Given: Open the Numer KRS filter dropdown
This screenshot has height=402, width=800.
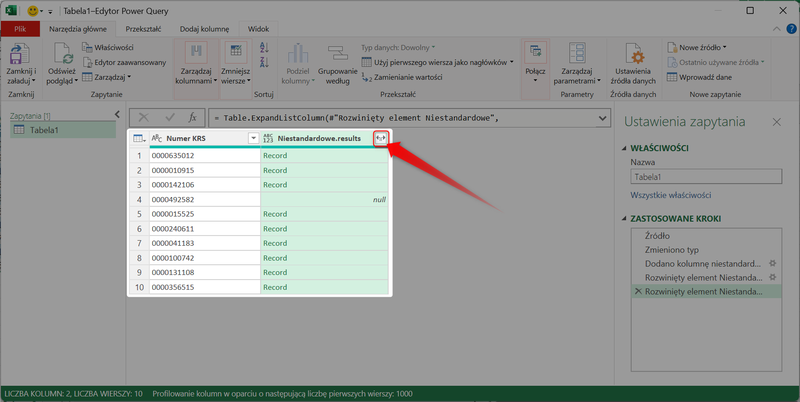Looking at the screenshot, I should (253, 138).
